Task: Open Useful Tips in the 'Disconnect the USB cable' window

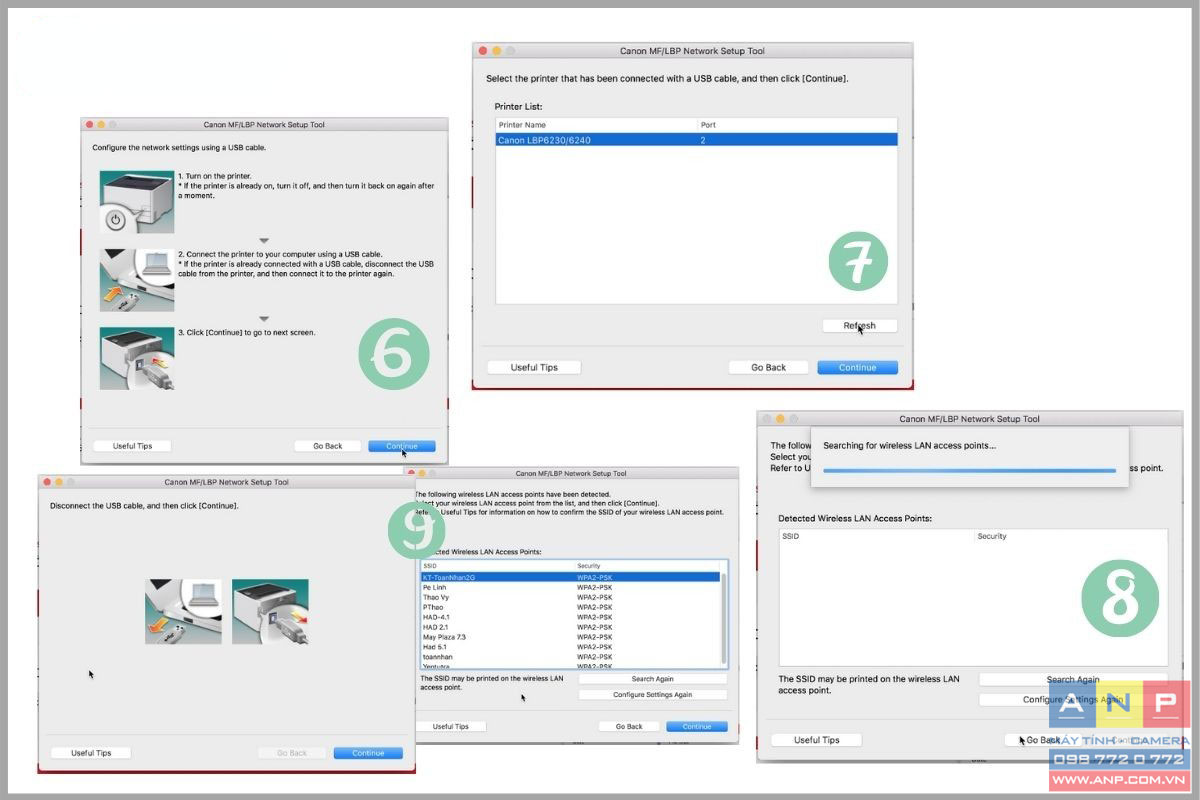Action: point(91,753)
